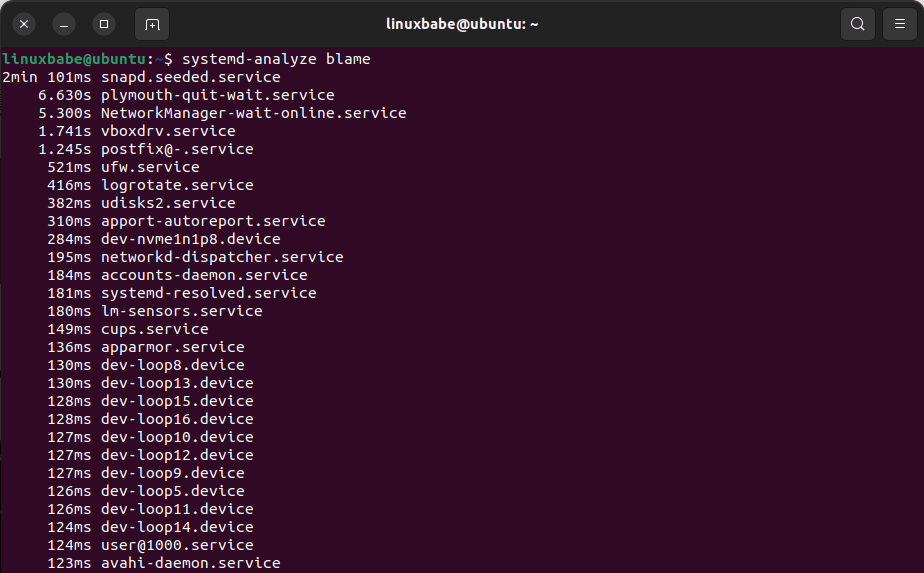
Task: Minimize the terminal window
Action: click(x=64, y=23)
